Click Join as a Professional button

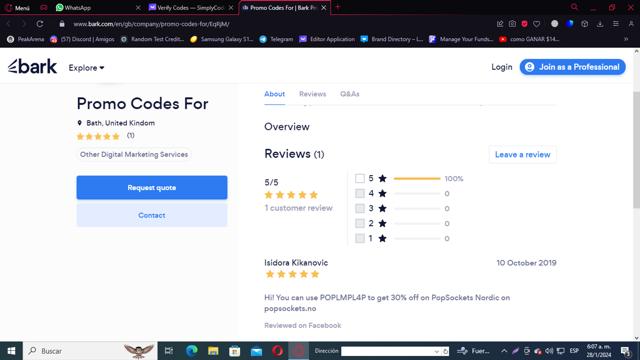point(572,67)
